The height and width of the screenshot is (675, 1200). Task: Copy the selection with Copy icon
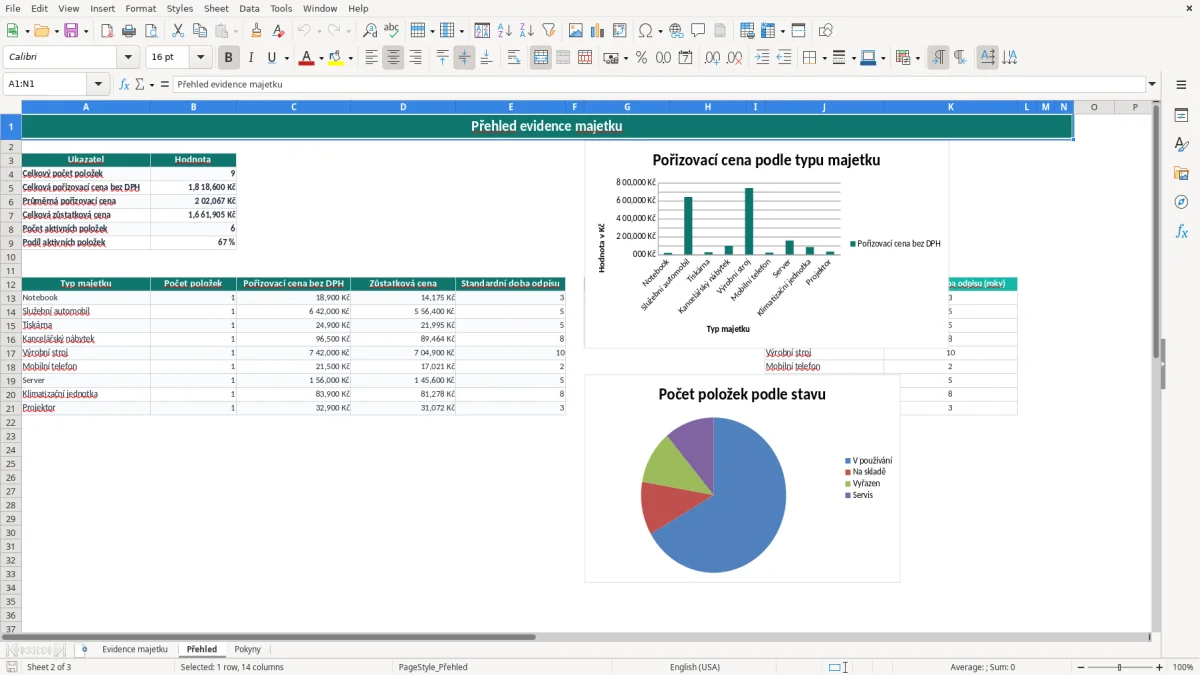tap(200, 31)
